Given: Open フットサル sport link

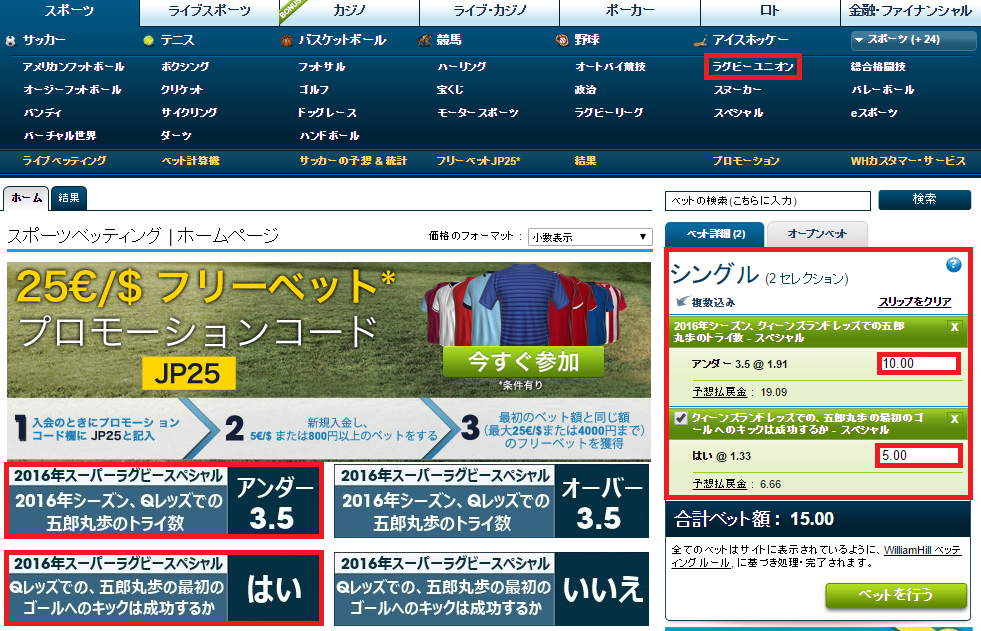Looking at the screenshot, I should [x=322, y=66].
